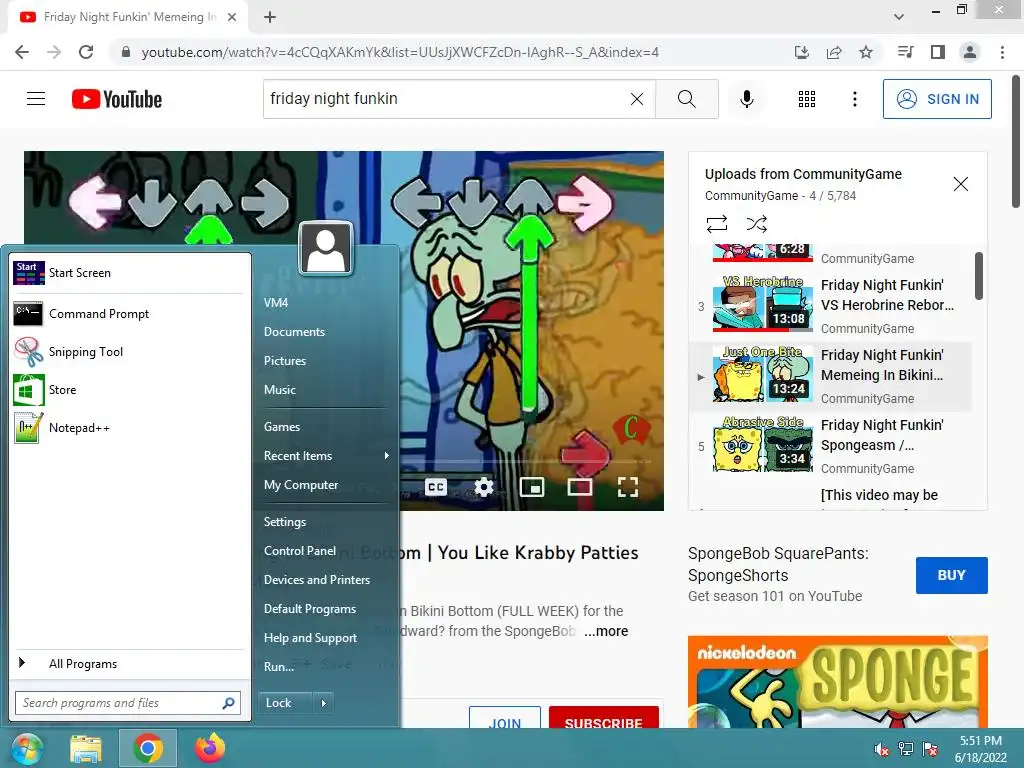Screen dimensions: 1024x768
Task: Select Run... in Start menu
Action: click(x=279, y=667)
